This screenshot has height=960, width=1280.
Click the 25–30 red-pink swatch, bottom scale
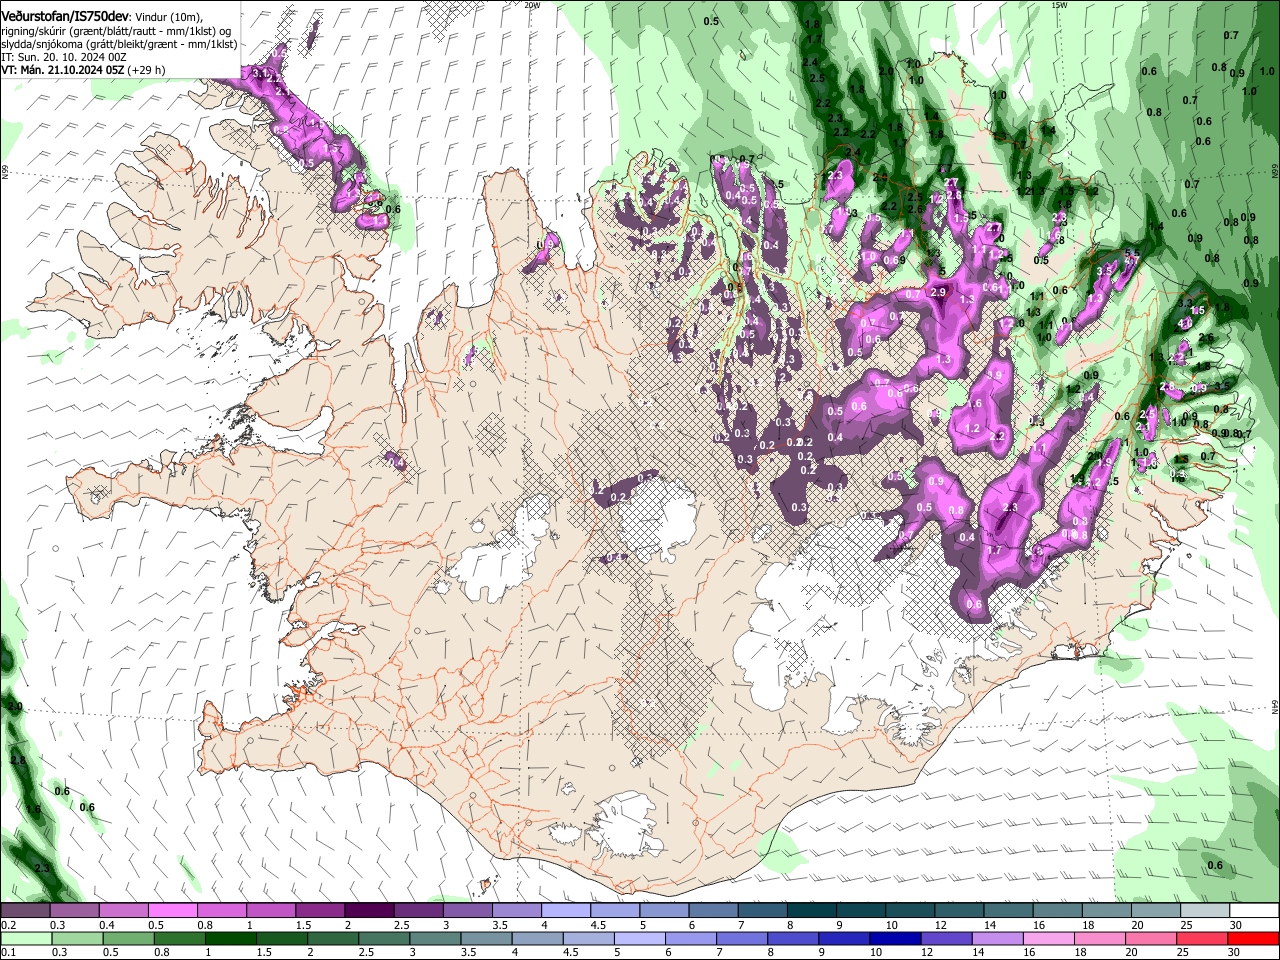[1203, 938]
